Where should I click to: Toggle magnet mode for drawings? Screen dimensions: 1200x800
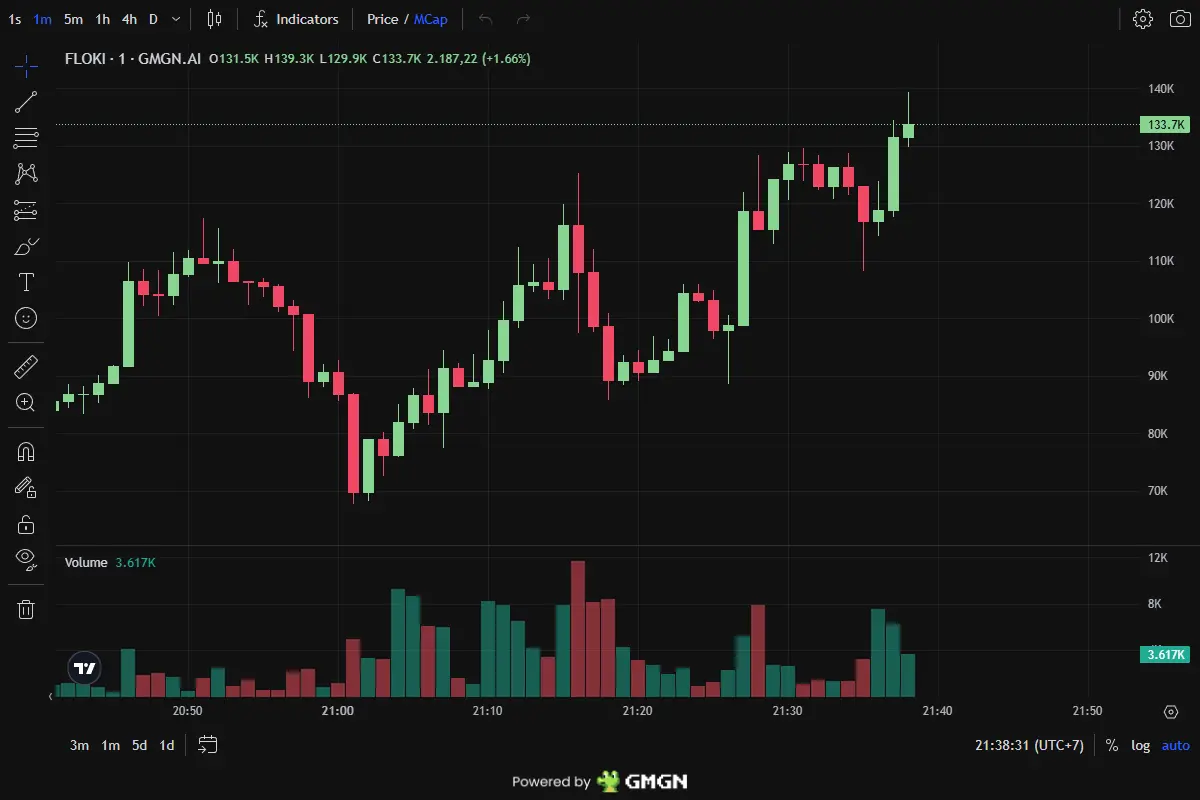click(x=26, y=451)
